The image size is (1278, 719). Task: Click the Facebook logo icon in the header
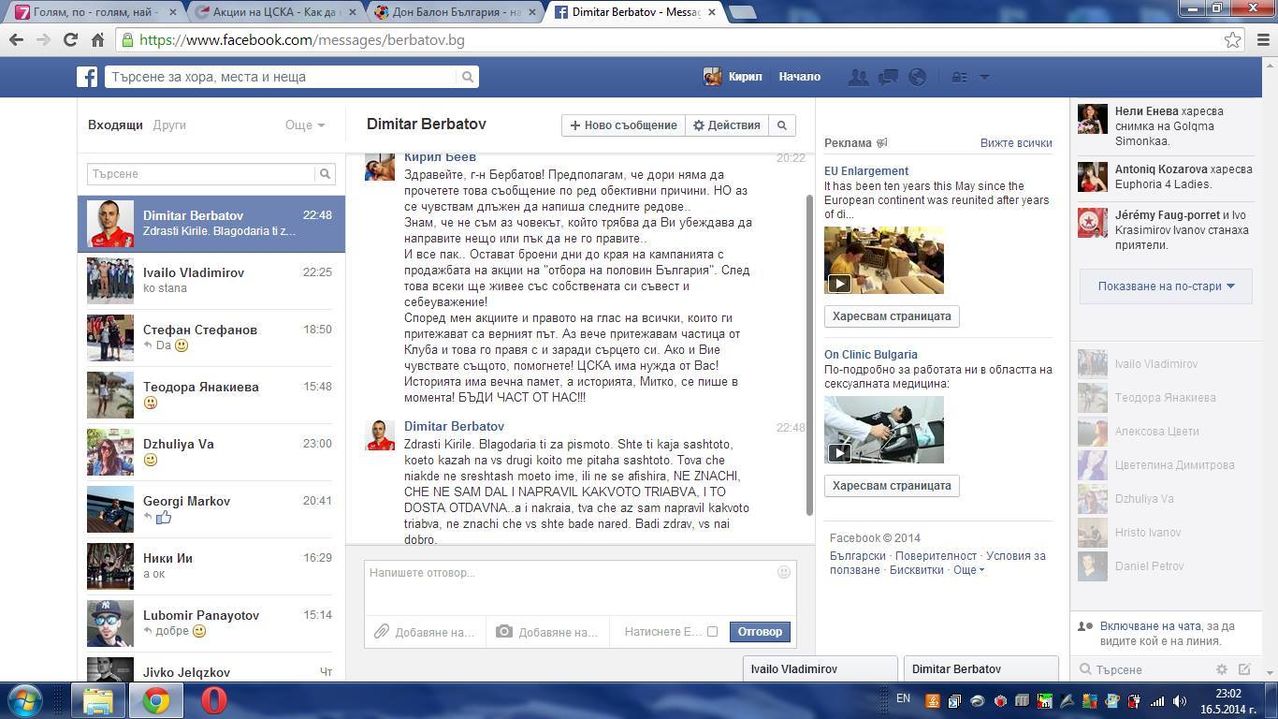coord(88,77)
